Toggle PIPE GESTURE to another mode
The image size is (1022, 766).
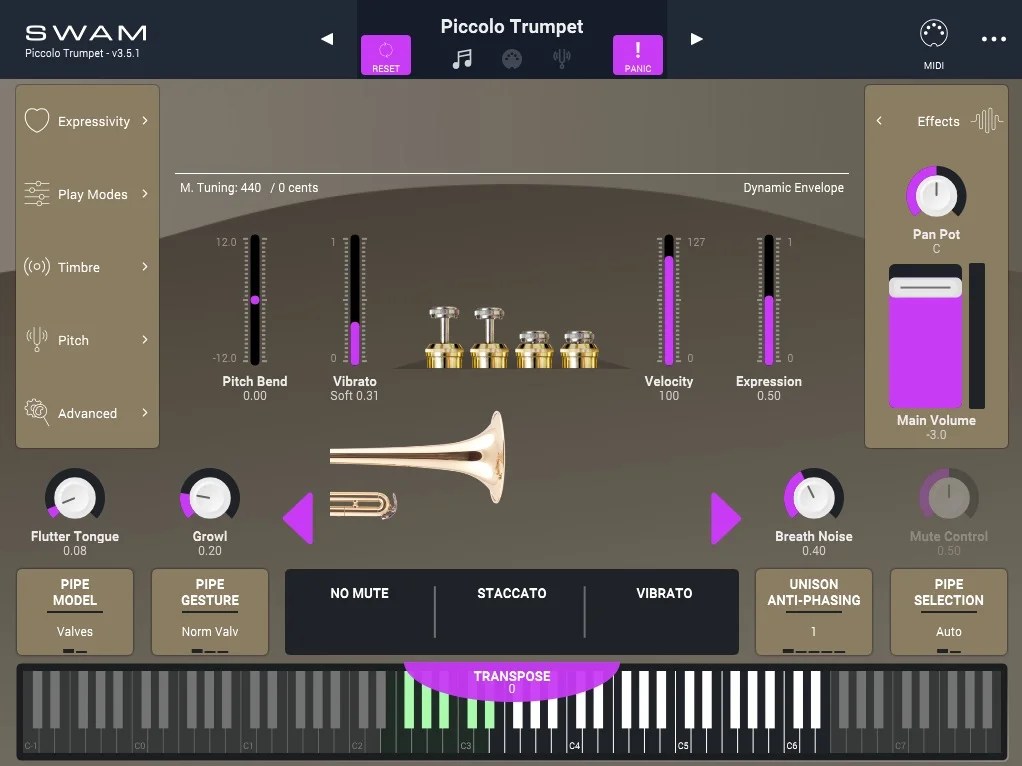(209, 612)
